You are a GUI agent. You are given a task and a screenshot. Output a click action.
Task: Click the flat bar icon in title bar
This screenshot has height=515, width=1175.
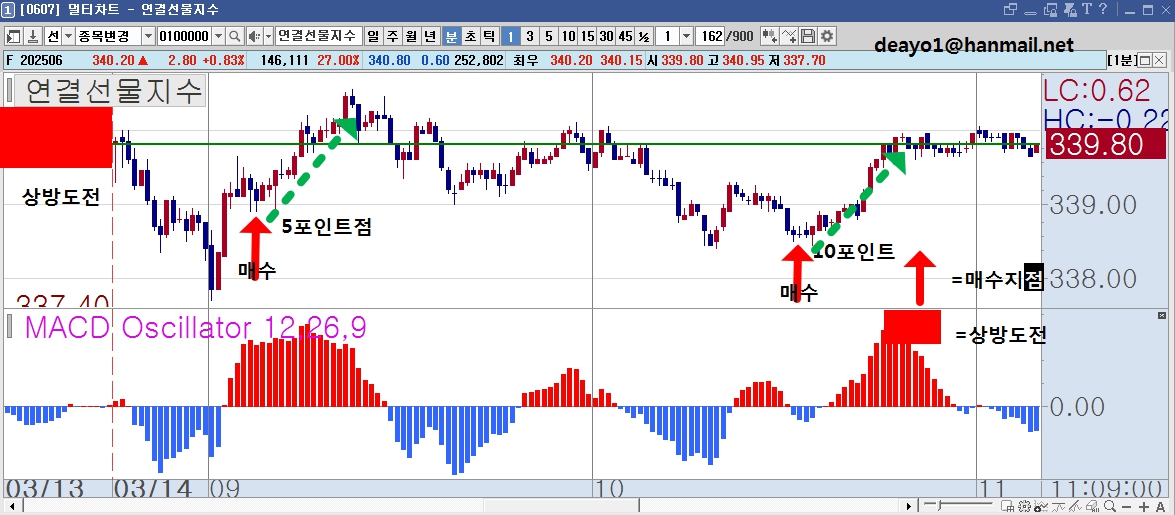tap(1030, 13)
